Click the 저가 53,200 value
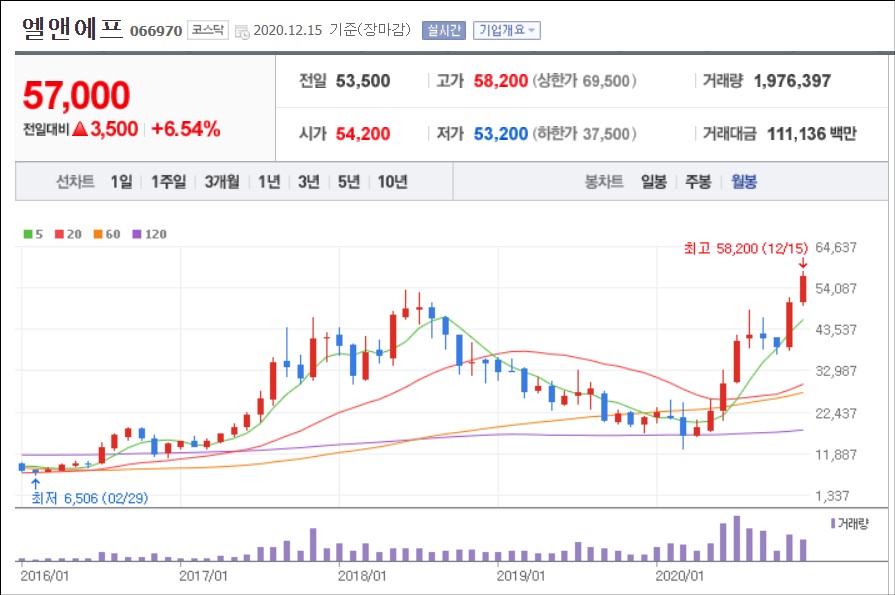895x595 pixels. click(x=501, y=134)
